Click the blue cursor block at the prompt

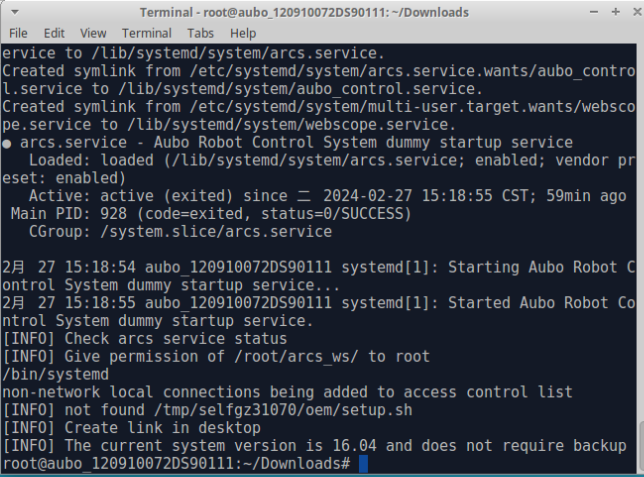coord(363,464)
